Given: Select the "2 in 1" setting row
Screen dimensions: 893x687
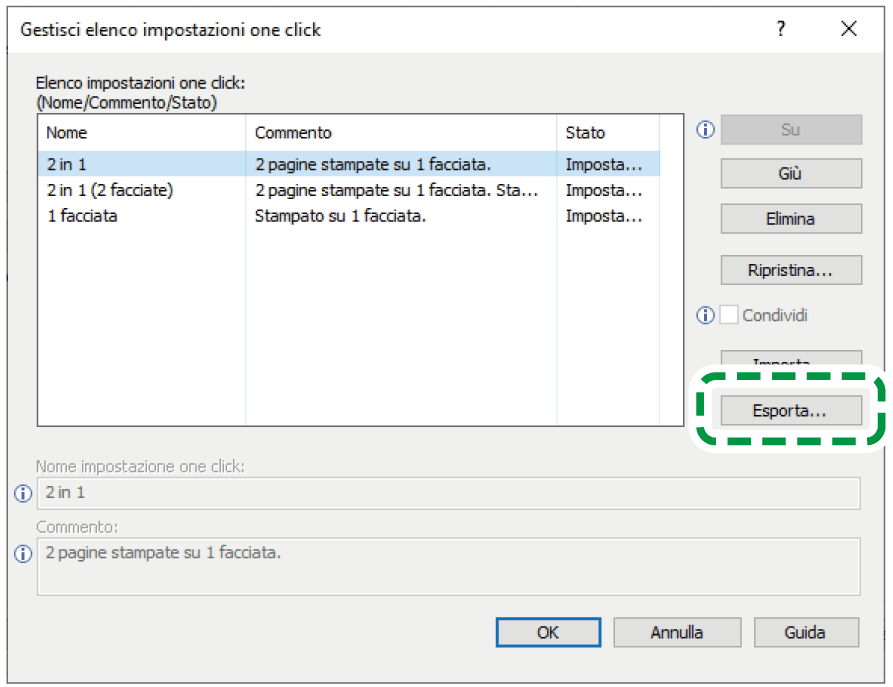Looking at the screenshot, I should 140,163.
